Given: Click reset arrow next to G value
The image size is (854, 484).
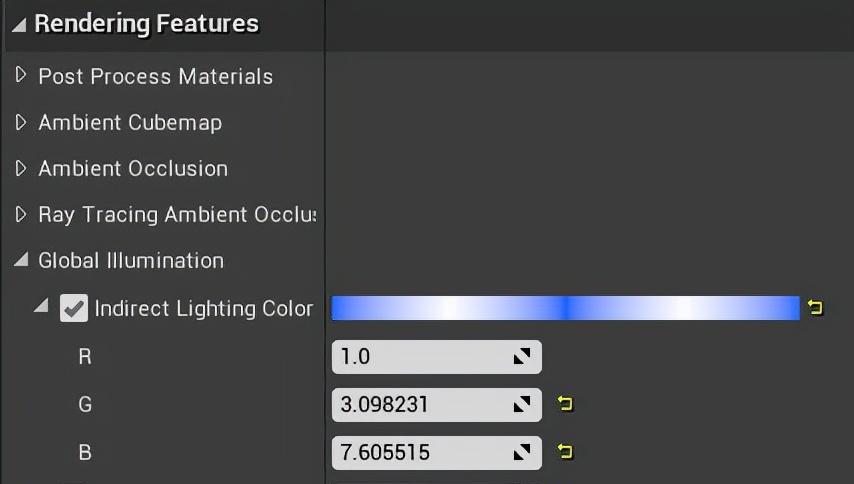Looking at the screenshot, I should (565, 404).
